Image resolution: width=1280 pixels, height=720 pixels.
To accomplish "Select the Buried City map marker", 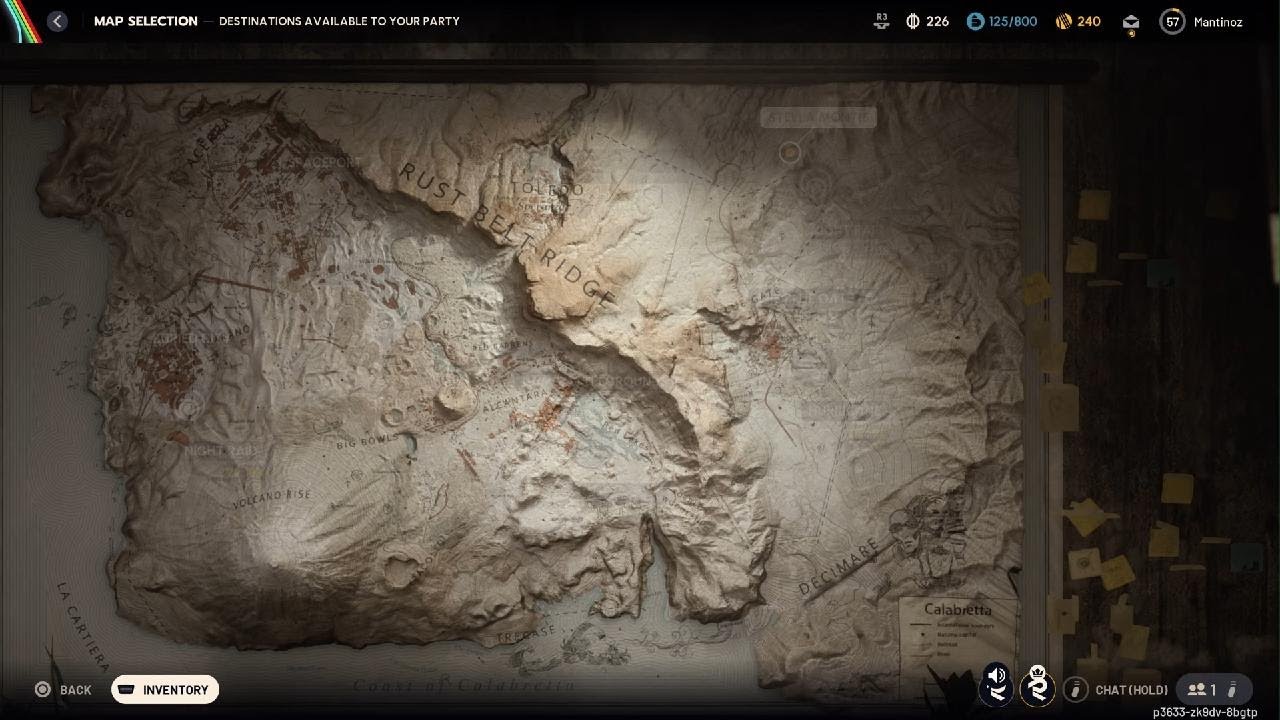I will (189, 406).
